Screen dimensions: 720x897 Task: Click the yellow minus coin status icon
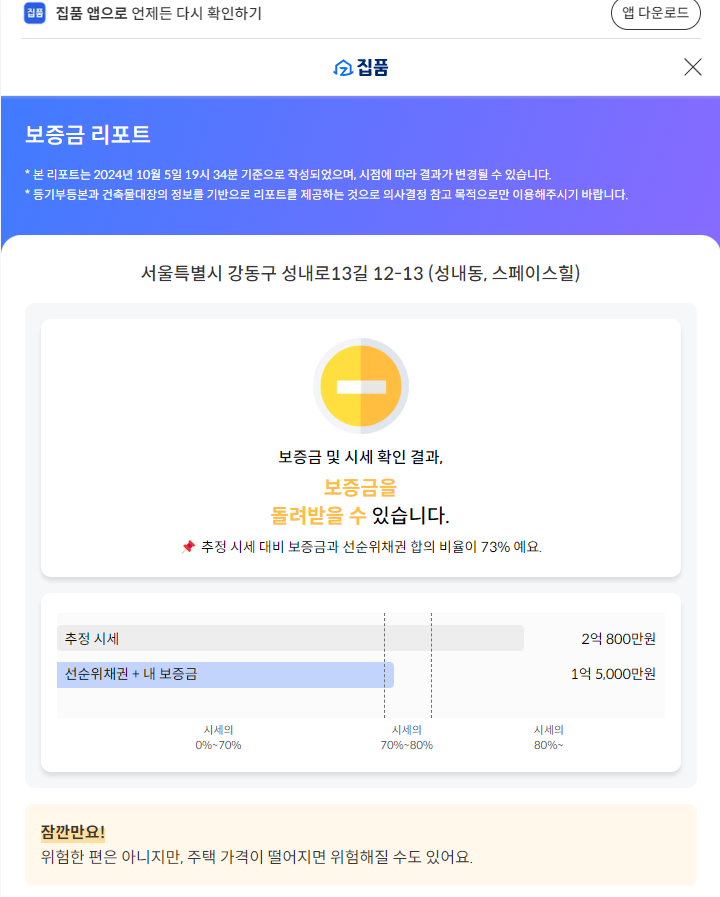(361, 386)
